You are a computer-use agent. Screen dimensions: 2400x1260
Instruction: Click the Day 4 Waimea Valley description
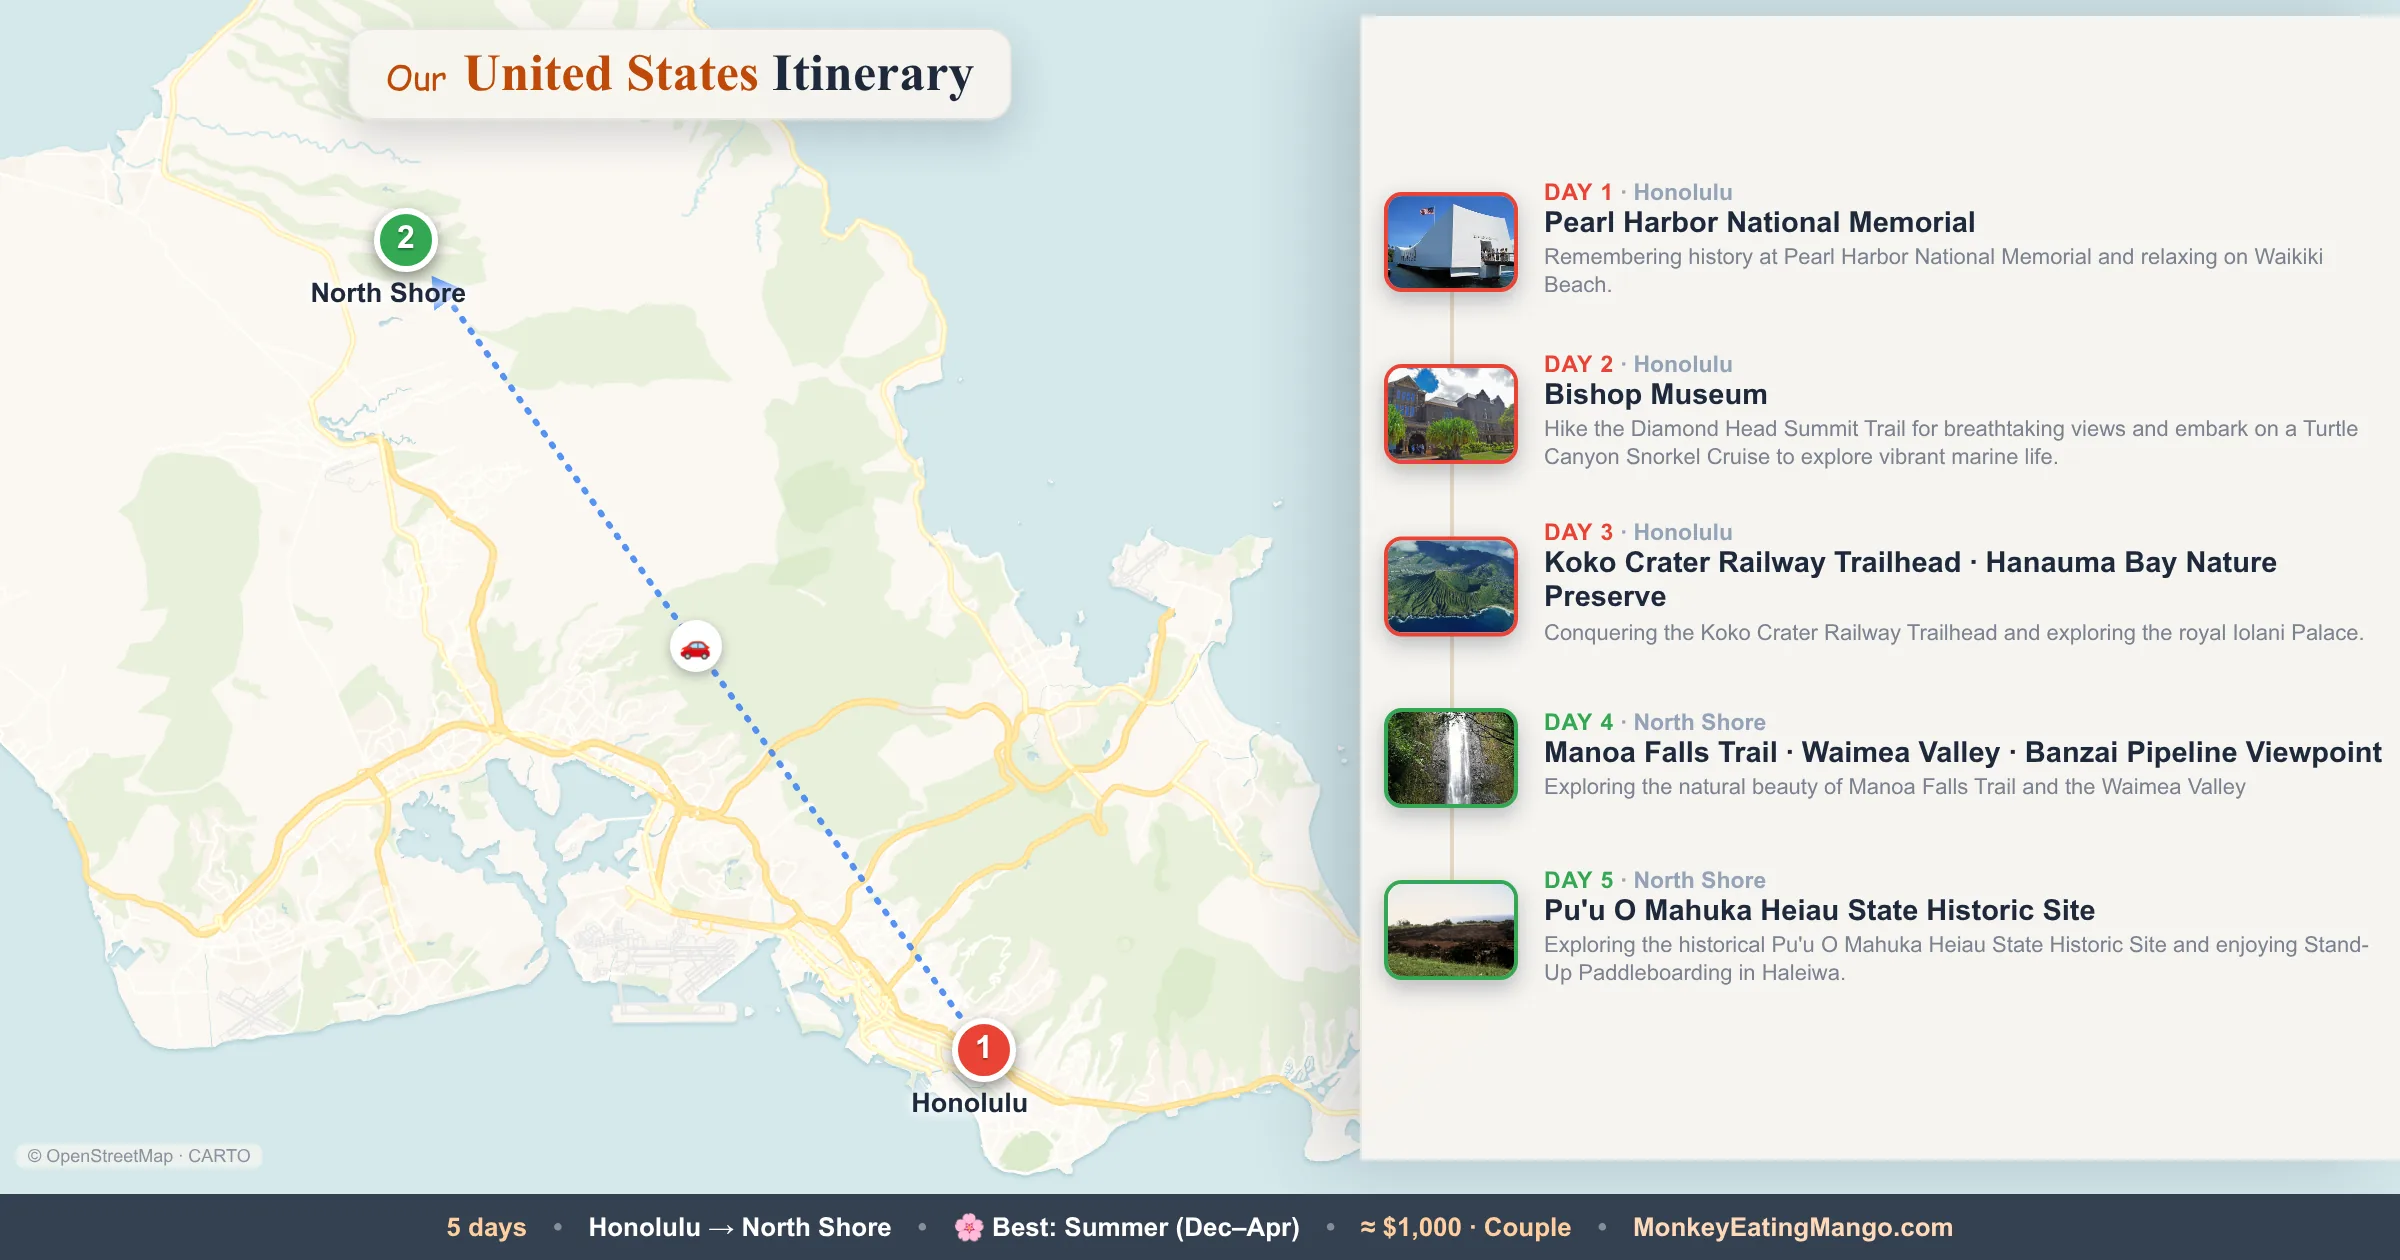(x=1894, y=786)
